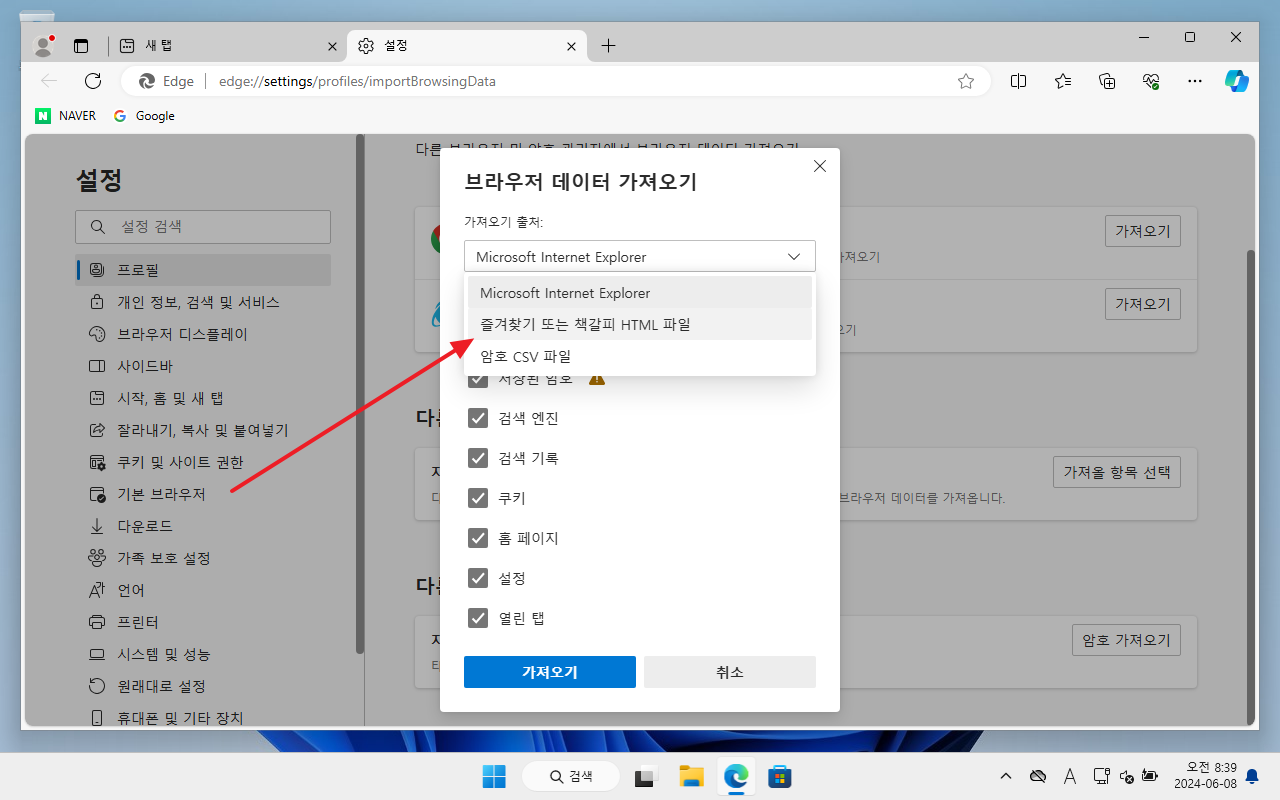Image resolution: width=1280 pixels, height=800 pixels.
Task: Click the 설정 검색 search field
Action: 203,227
